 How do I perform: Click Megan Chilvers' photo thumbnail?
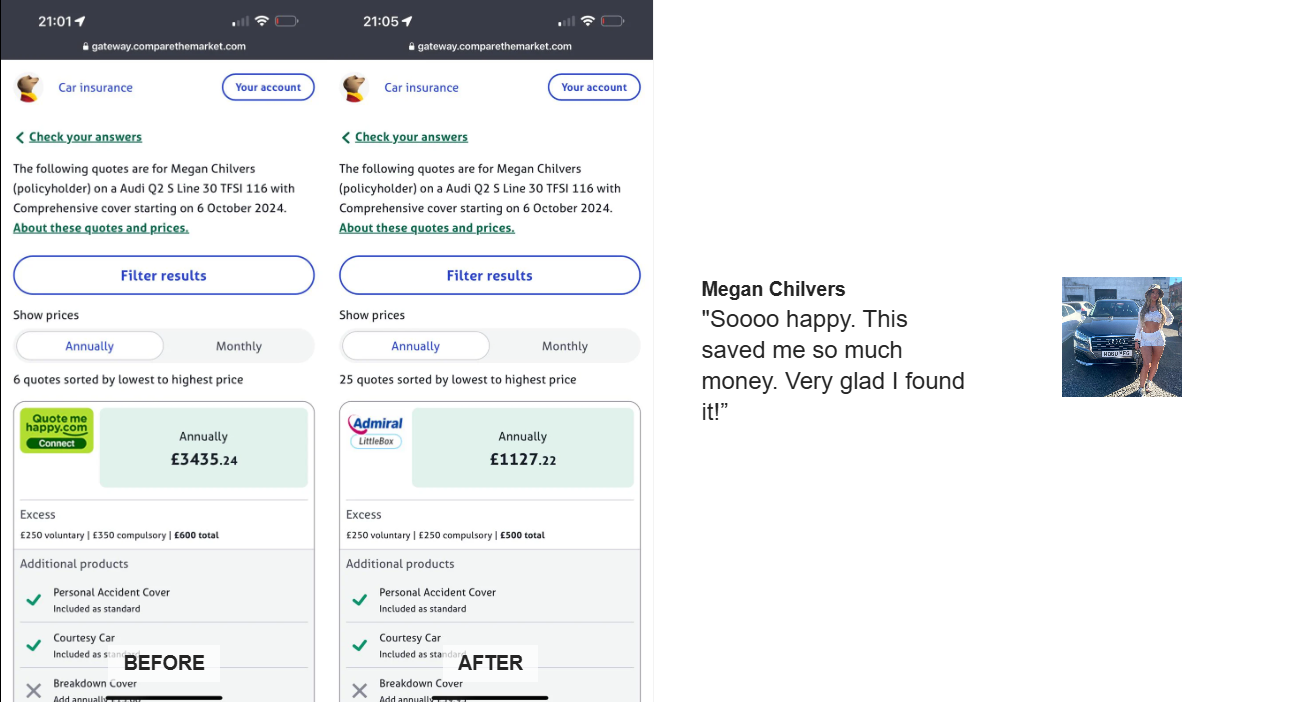click(x=1122, y=337)
